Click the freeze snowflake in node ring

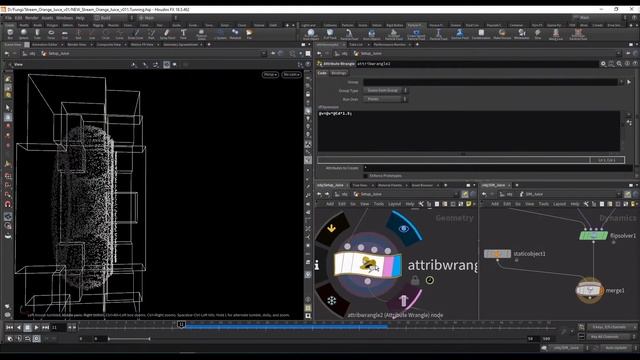point(331,301)
